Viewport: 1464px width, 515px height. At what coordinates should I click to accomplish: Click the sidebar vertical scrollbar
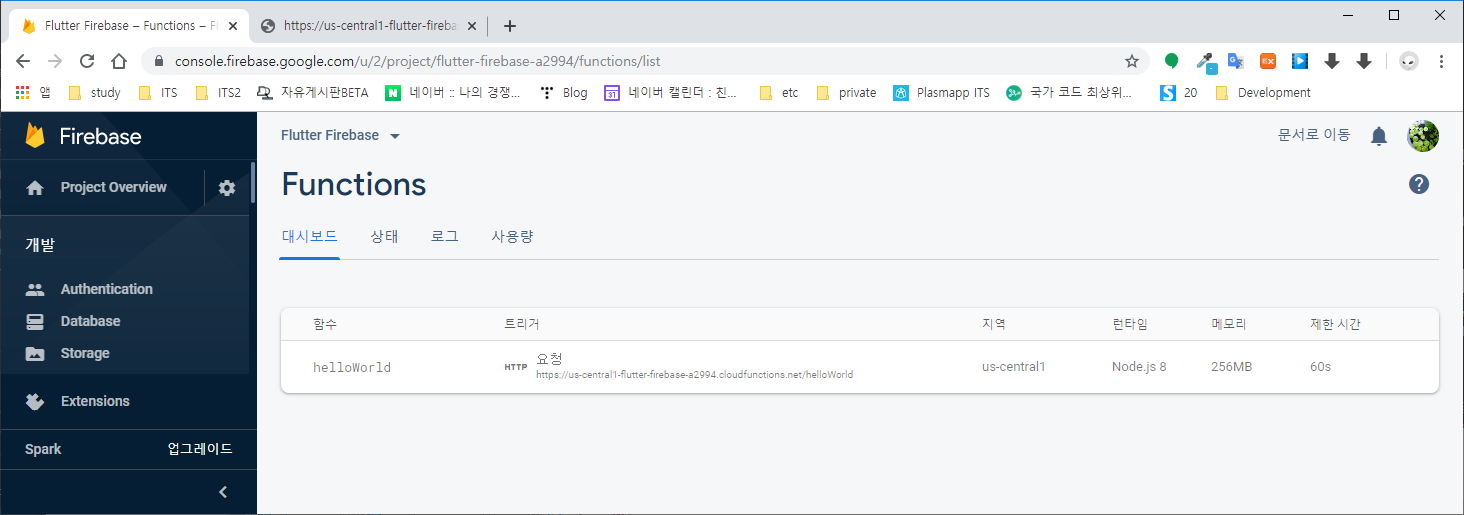pyautogui.click(x=253, y=182)
